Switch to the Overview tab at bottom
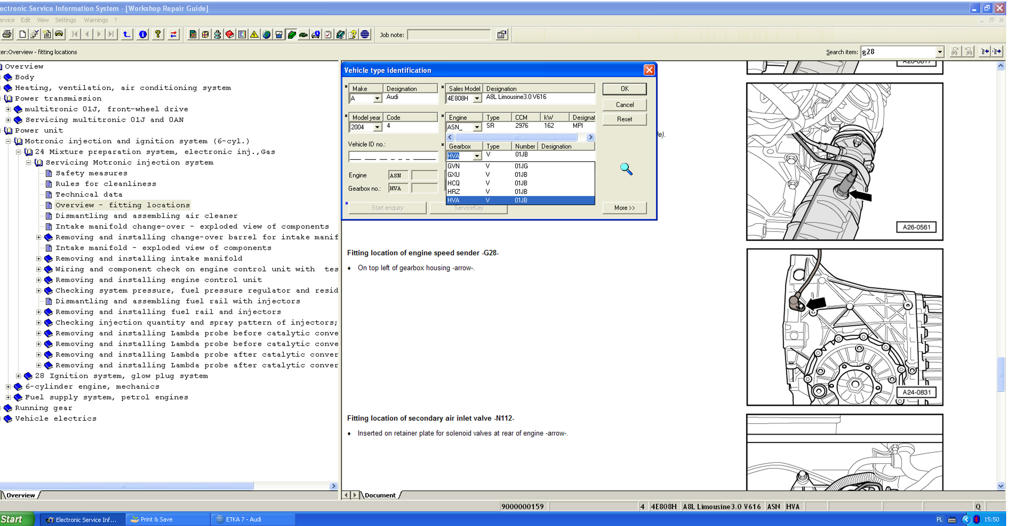Image resolution: width=1024 pixels, height=526 pixels. 20,495
